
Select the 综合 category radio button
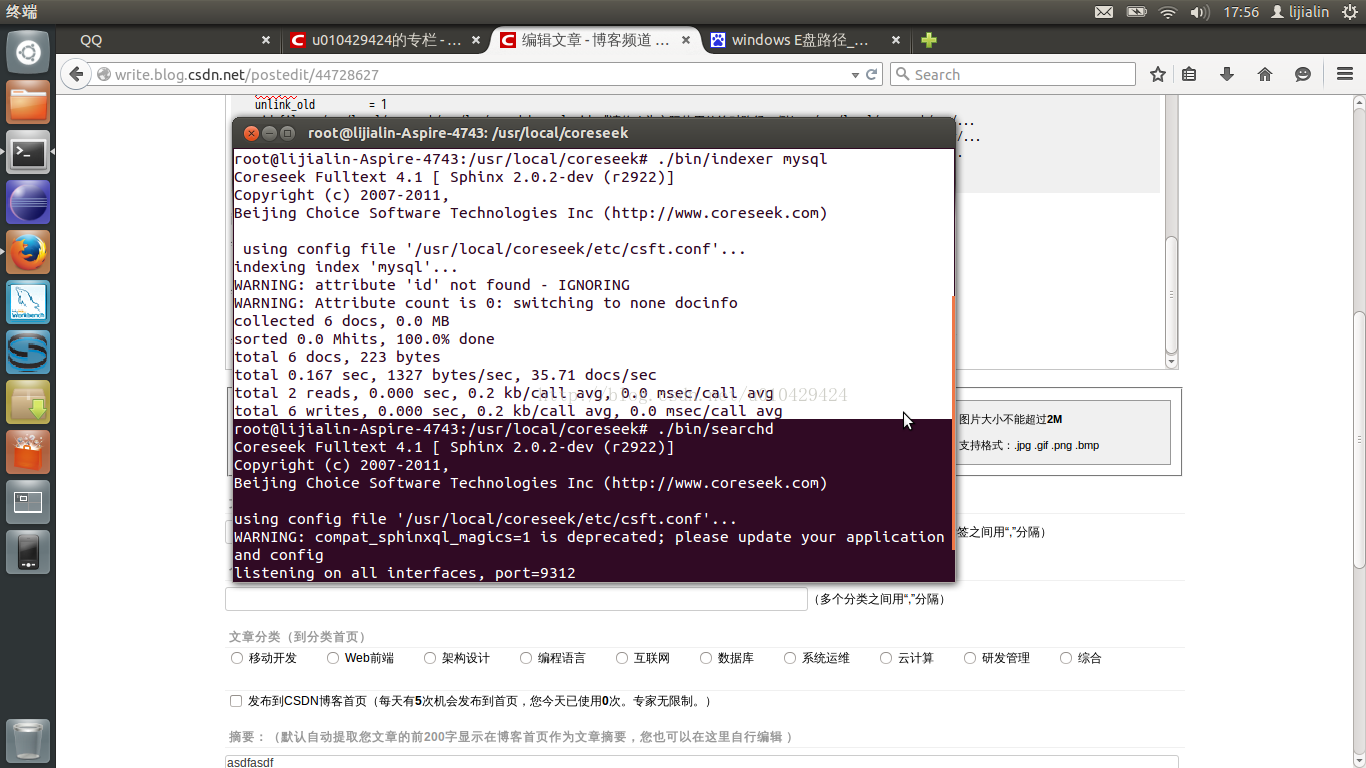pyautogui.click(x=1066, y=658)
